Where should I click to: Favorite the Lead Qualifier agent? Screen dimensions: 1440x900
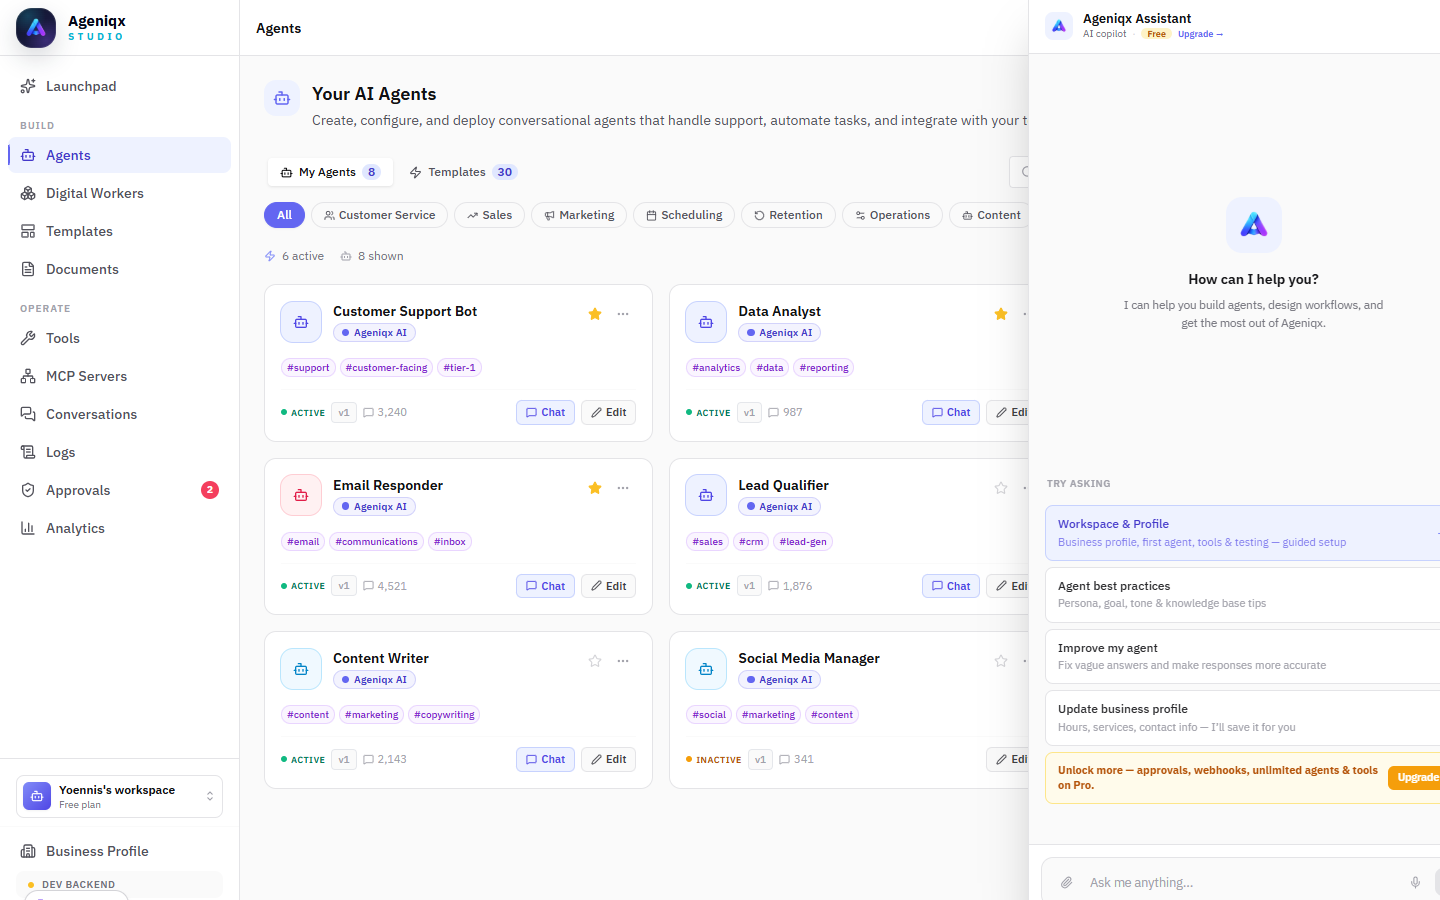pyautogui.click(x=1001, y=488)
